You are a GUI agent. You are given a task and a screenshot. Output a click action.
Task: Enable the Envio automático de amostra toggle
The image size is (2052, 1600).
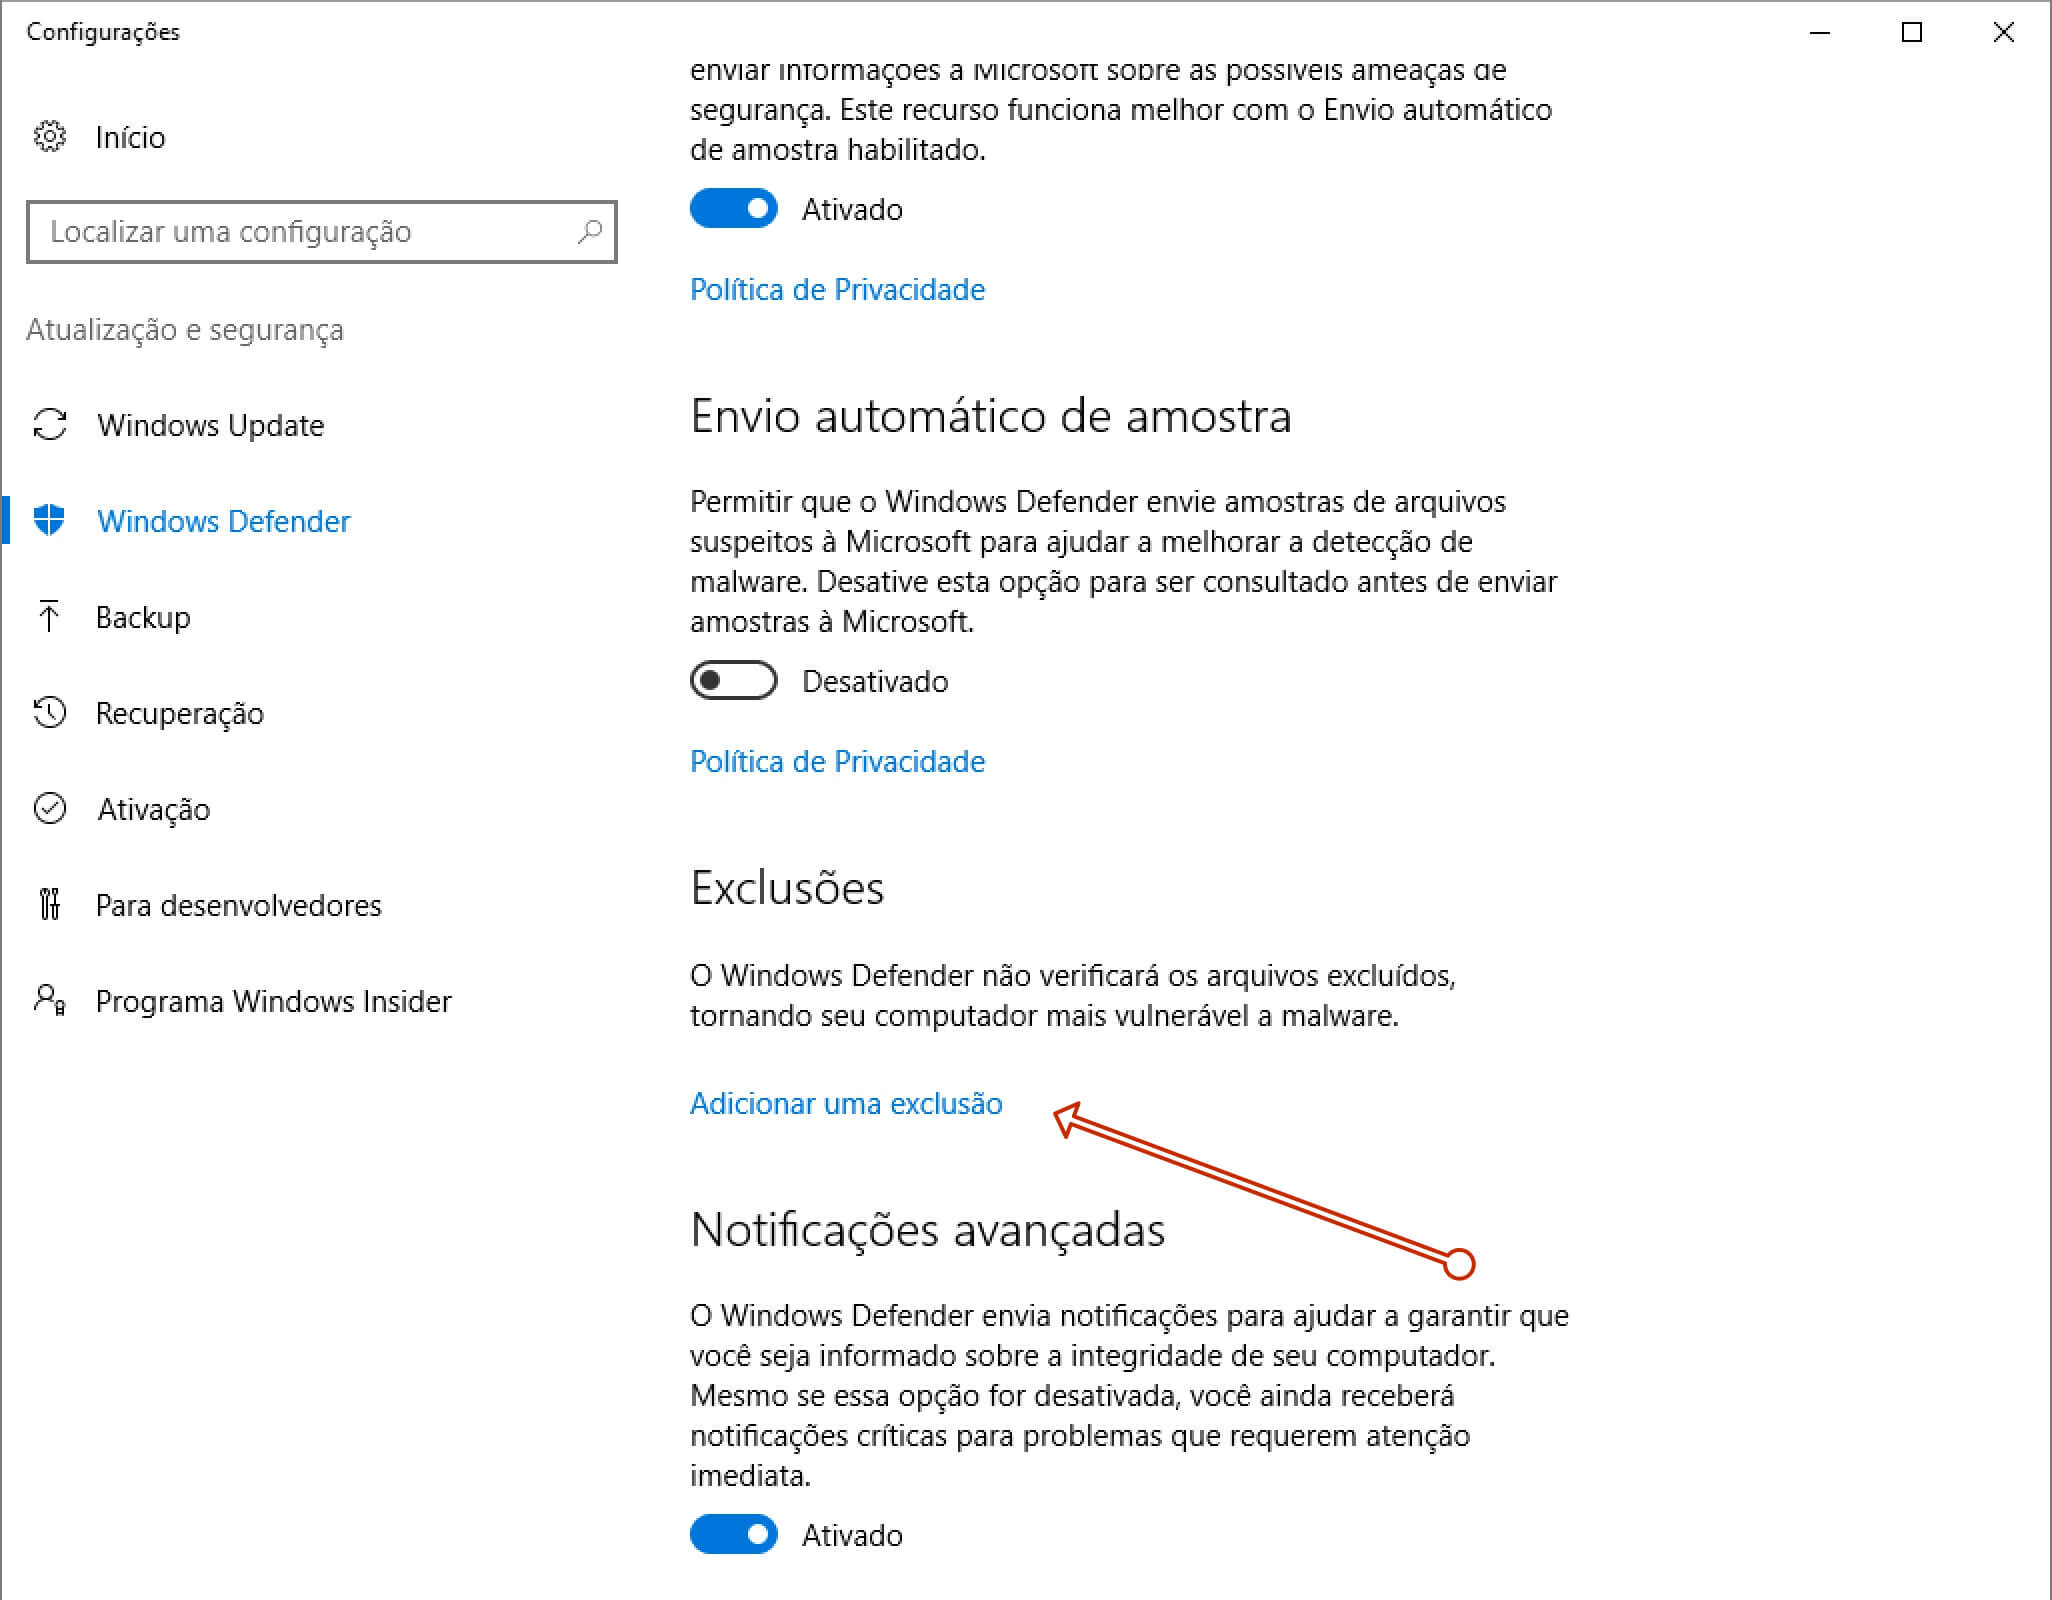click(733, 680)
